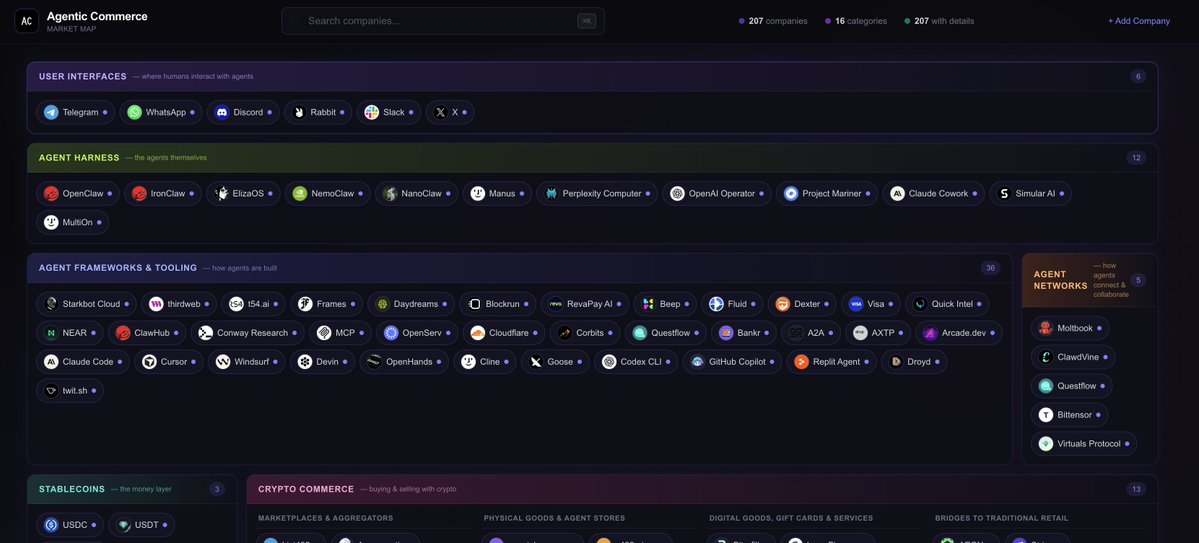Open the Virtuals Protocol chip
This screenshot has width=1199, height=543.
click(x=1084, y=444)
